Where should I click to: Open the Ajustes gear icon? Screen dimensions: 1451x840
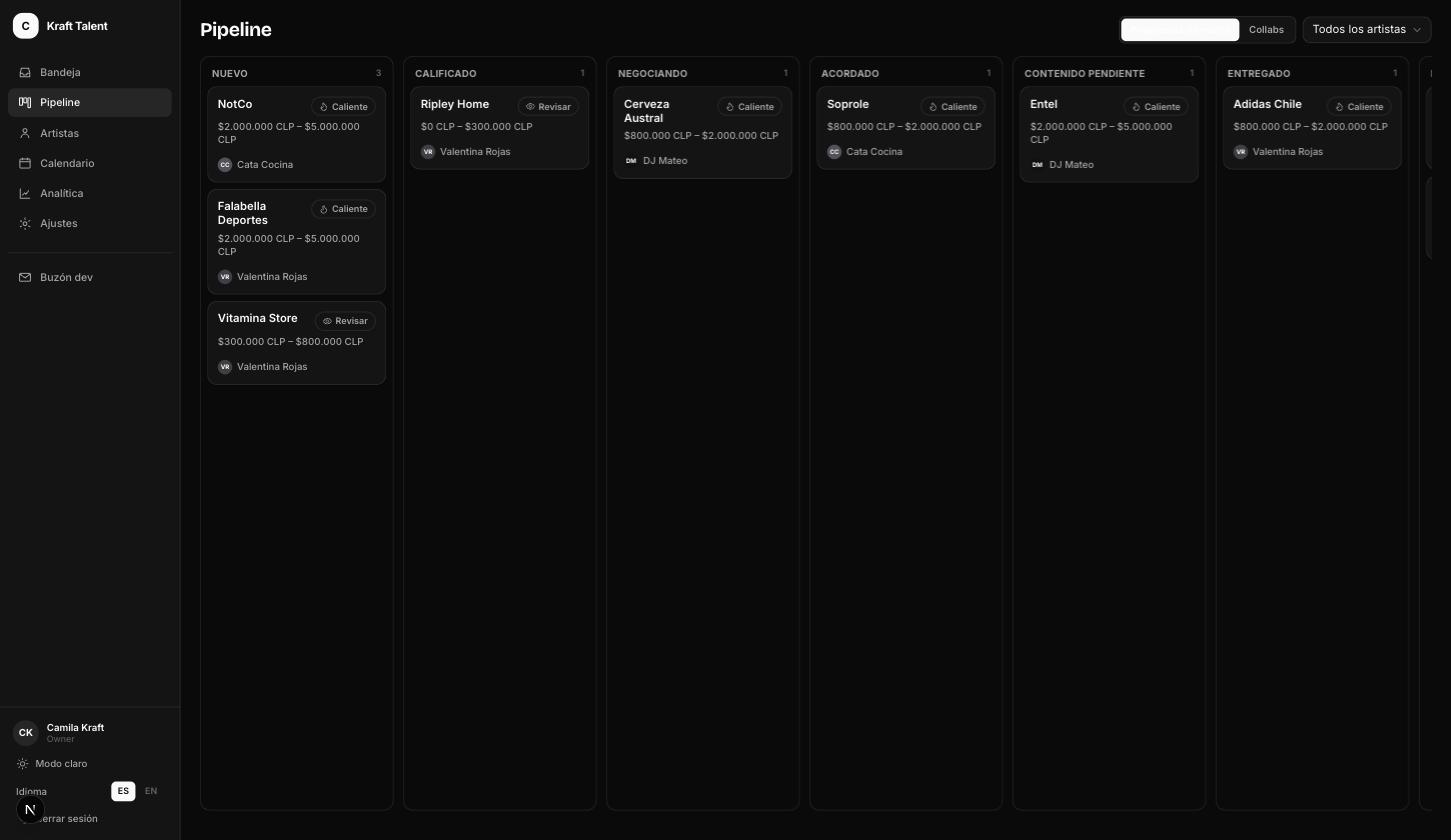click(25, 223)
